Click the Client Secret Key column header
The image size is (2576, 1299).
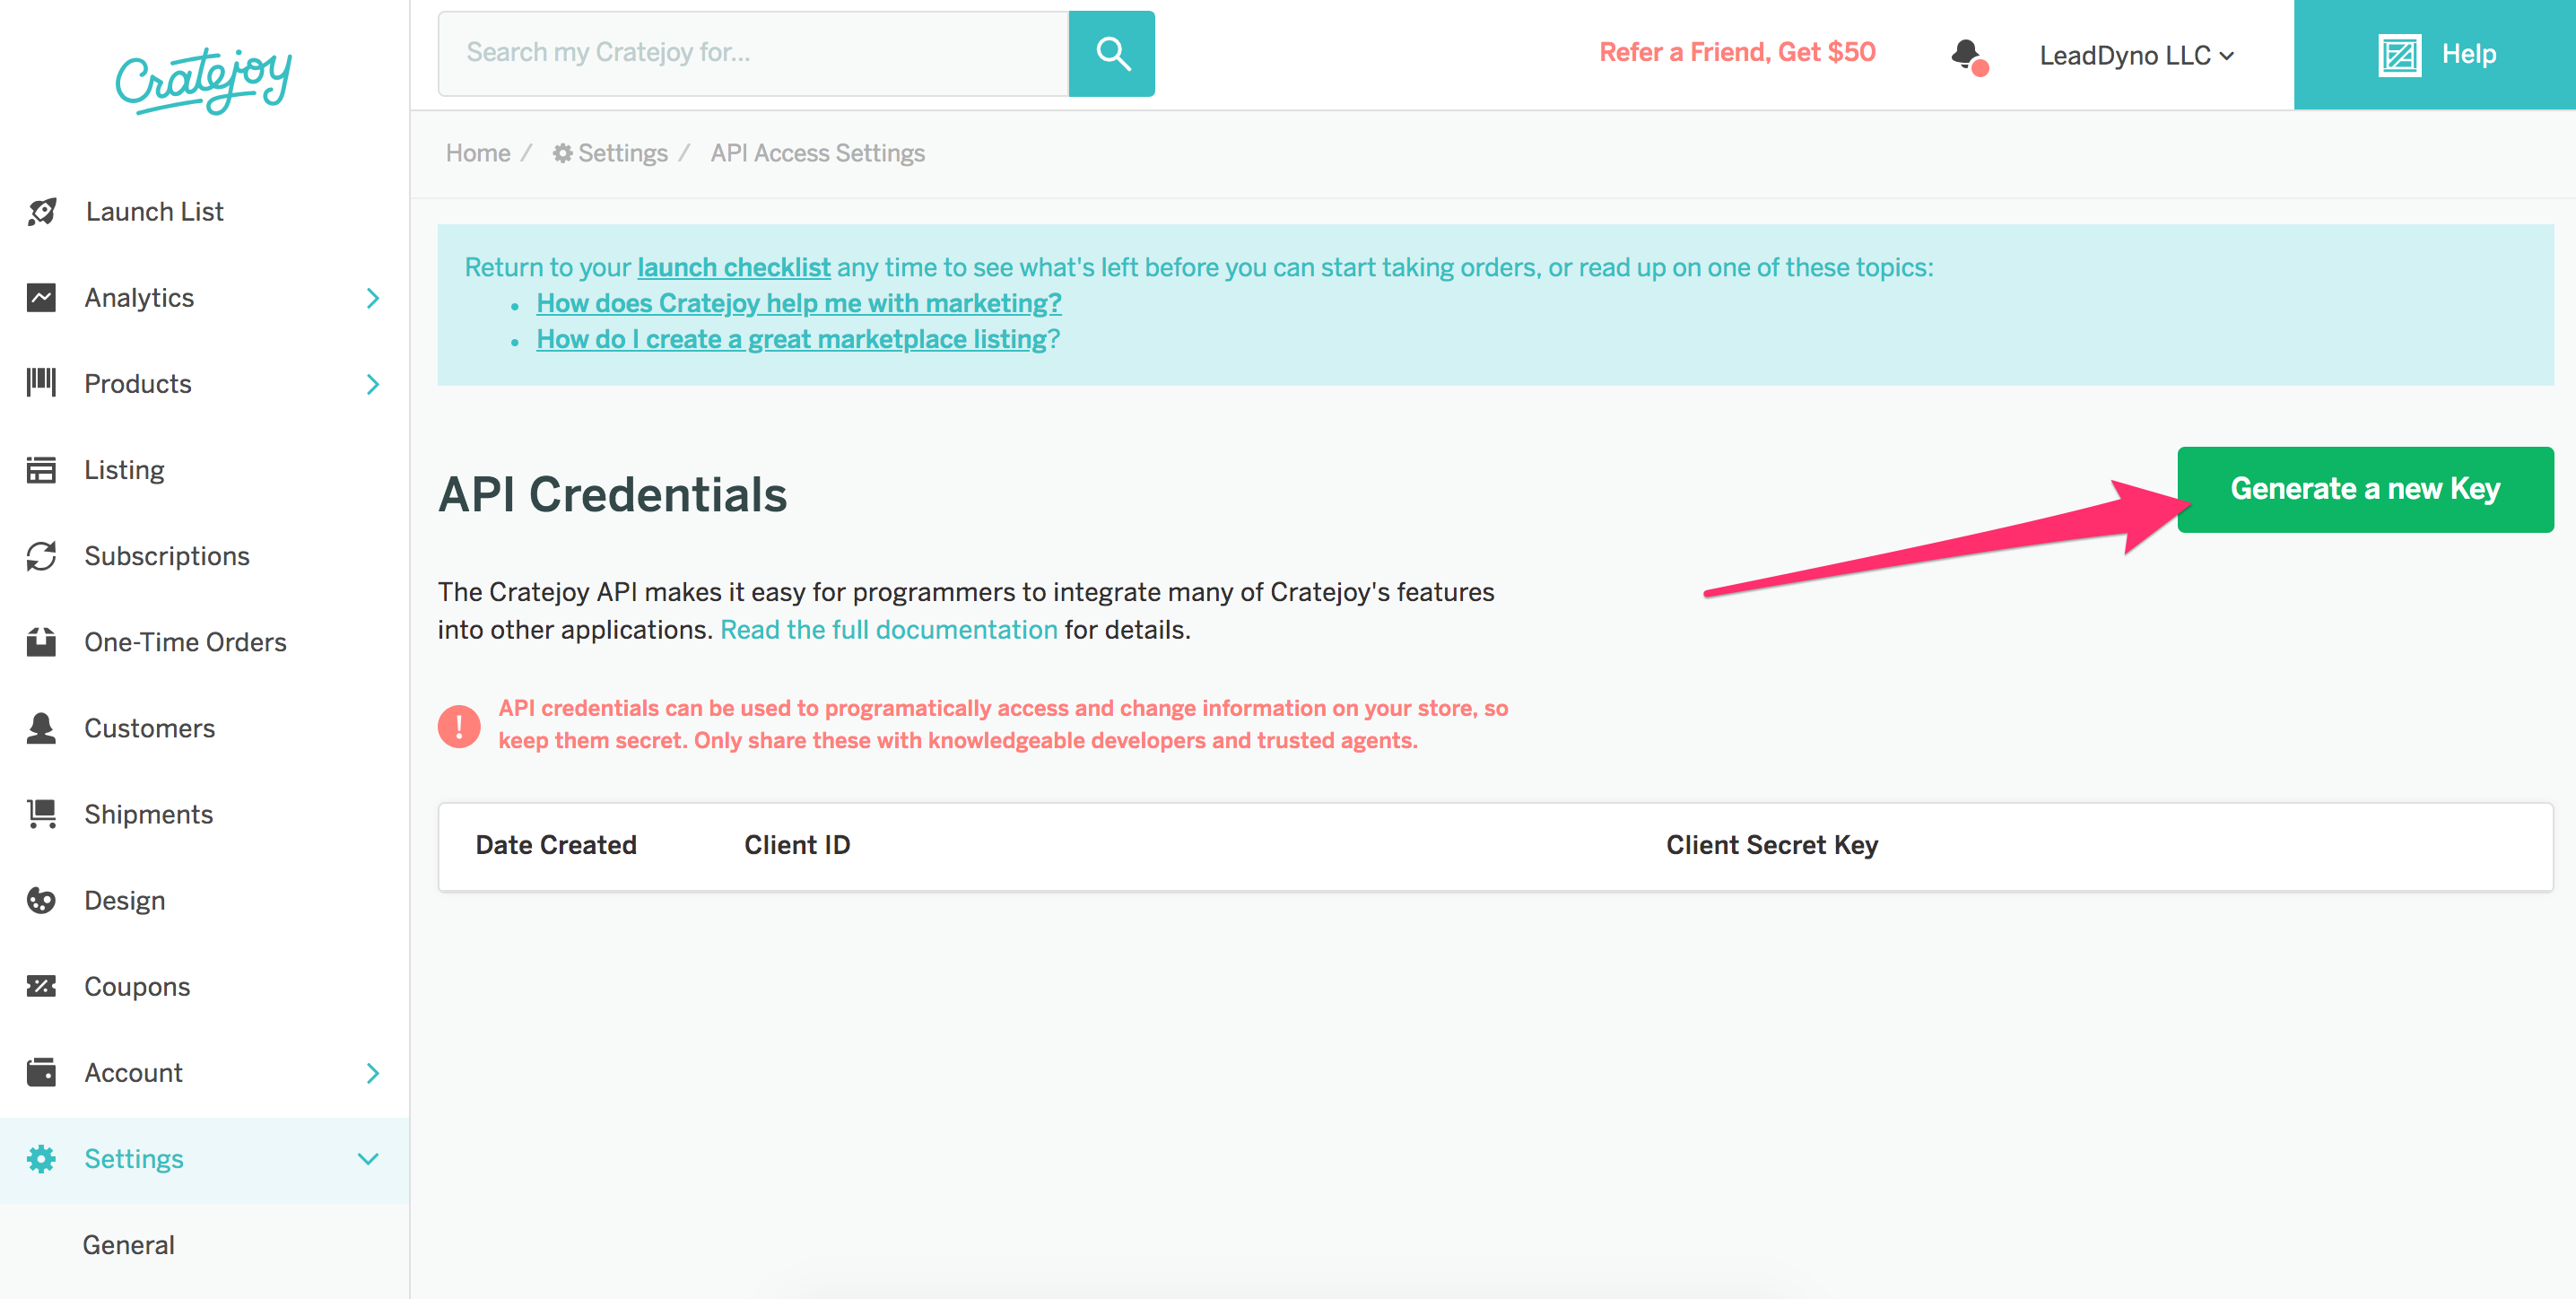pos(1772,845)
